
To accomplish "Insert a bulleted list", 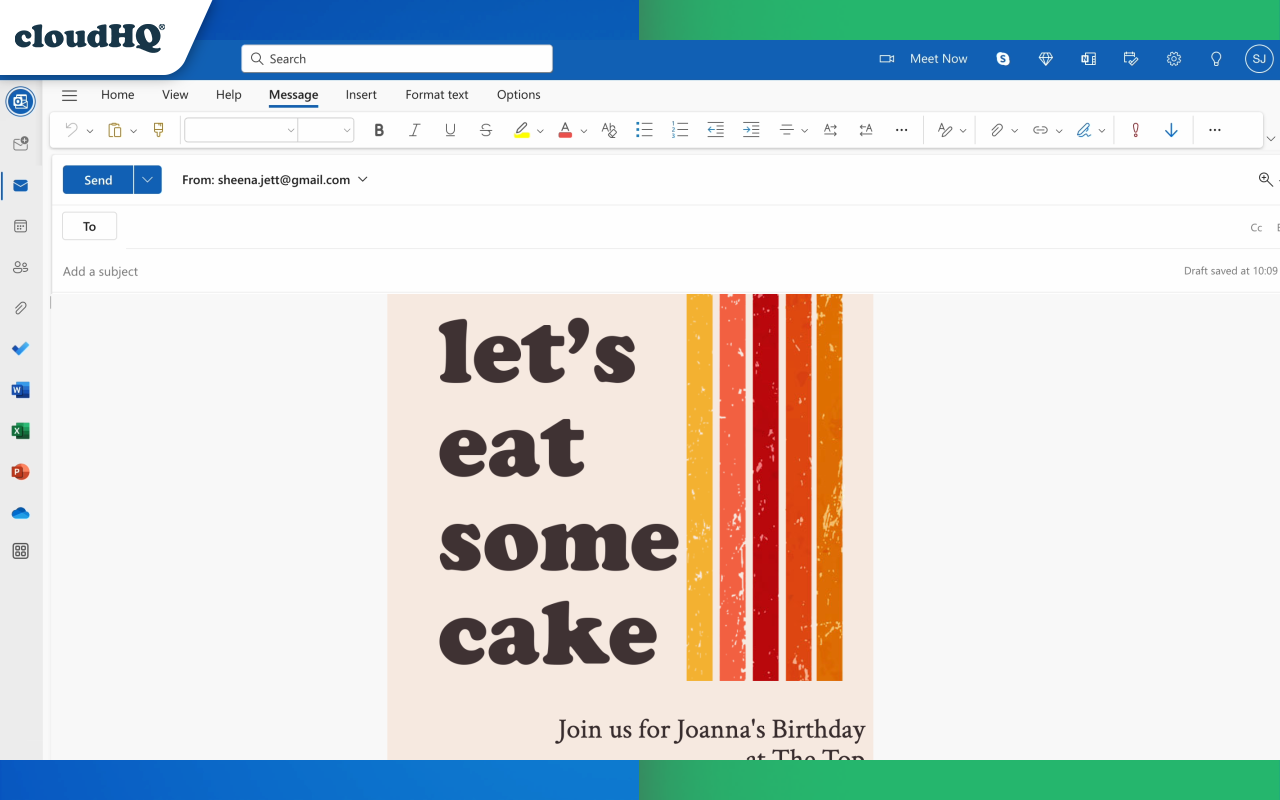I will point(644,129).
